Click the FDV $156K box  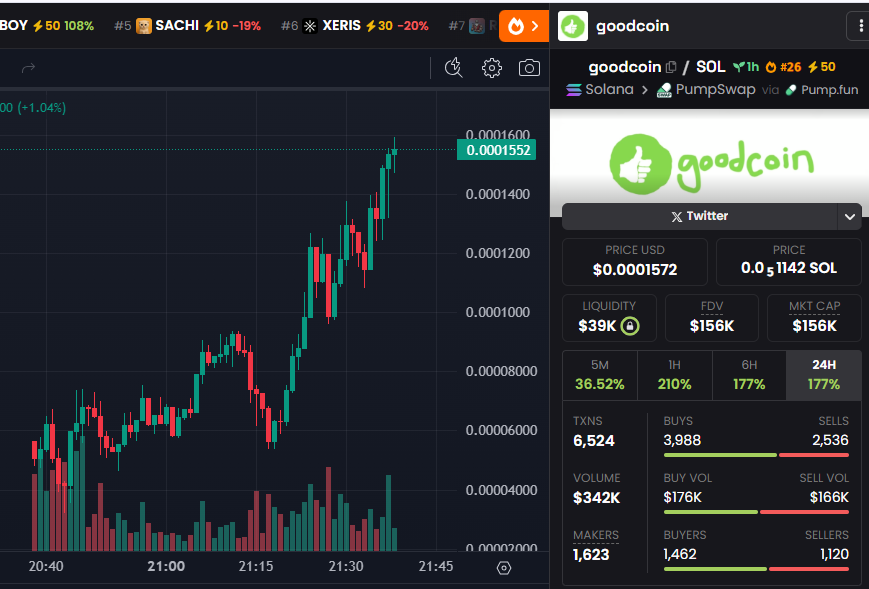pos(712,317)
